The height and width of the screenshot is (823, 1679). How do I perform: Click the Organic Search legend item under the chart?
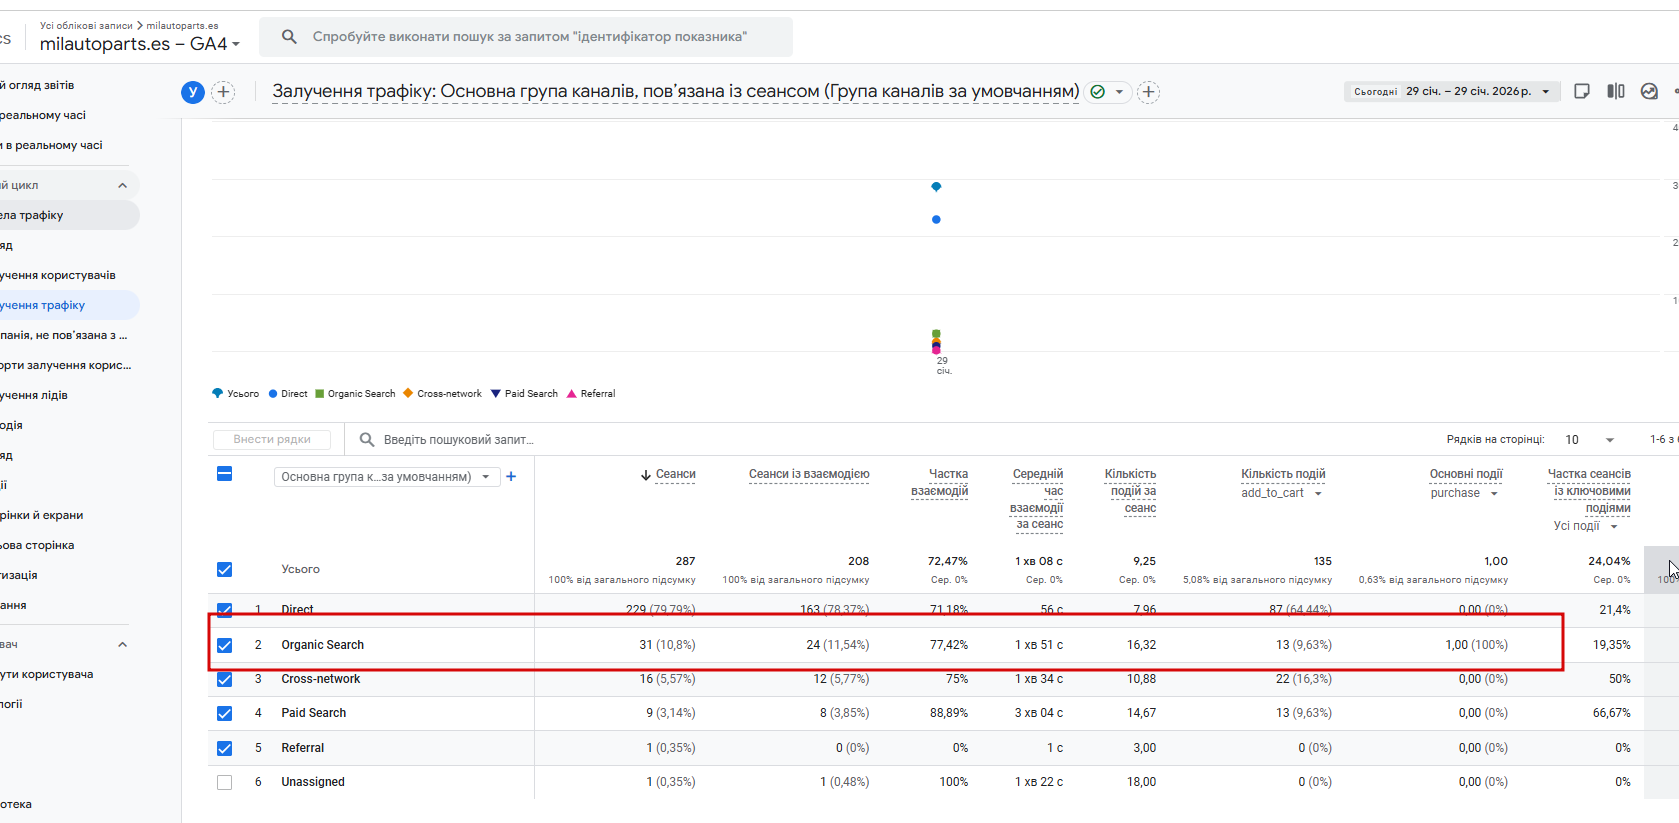point(355,393)
